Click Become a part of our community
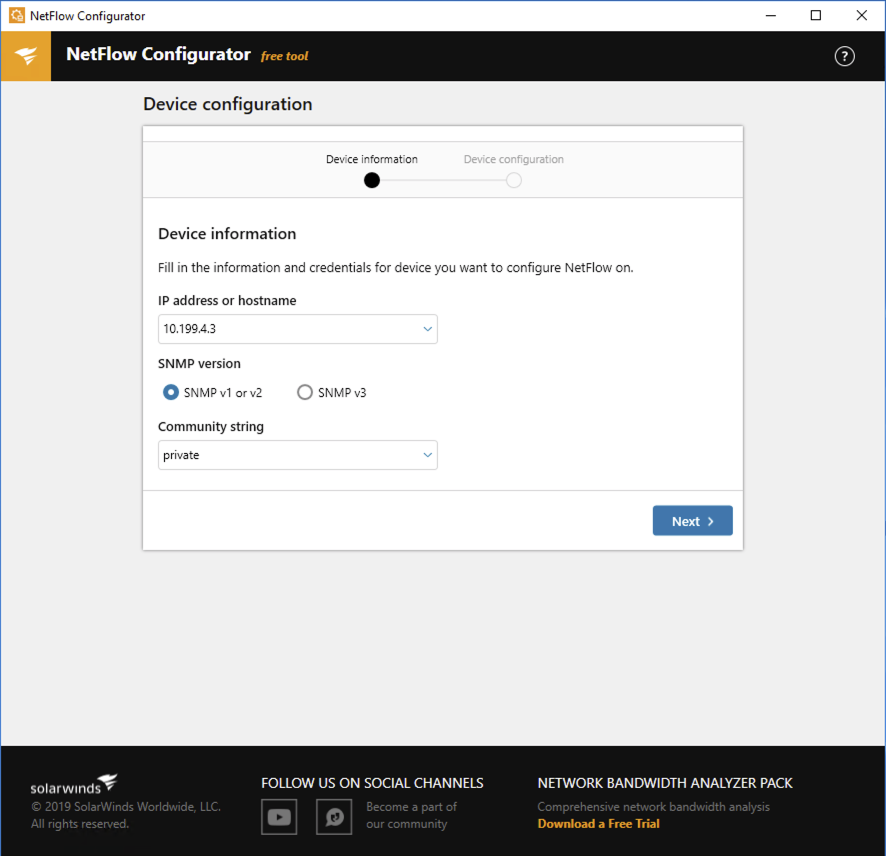The height and width of the screenshot is (856, 886). click(x=411, y=815)
